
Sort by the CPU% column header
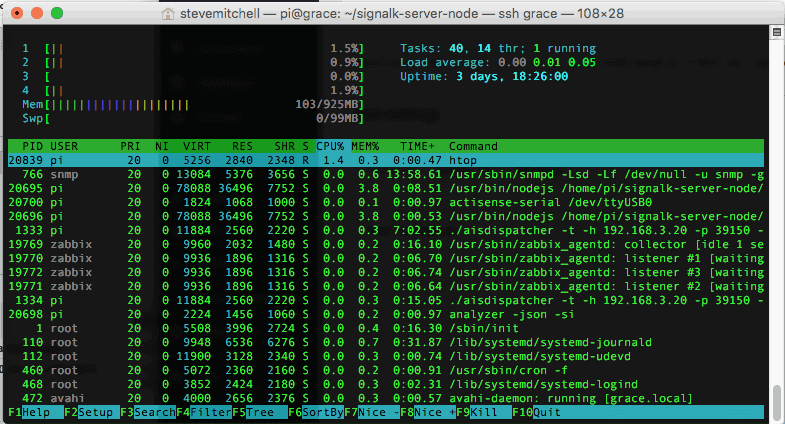[330, 146]
